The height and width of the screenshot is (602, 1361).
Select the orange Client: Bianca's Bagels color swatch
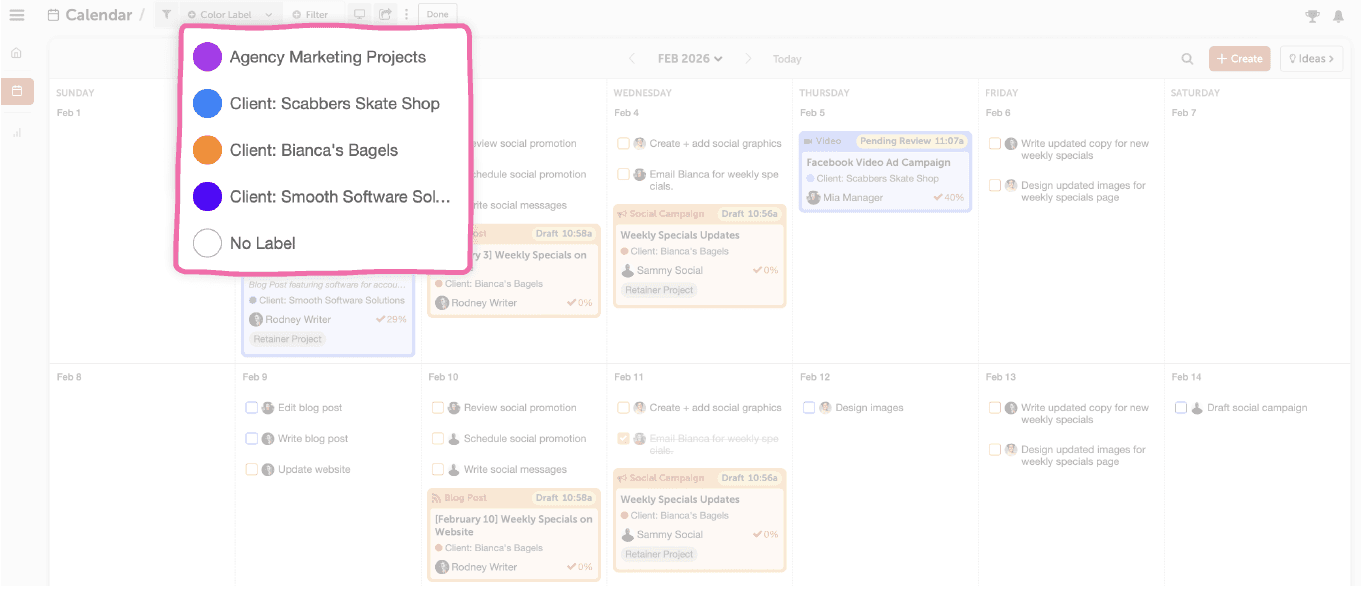pyautogui.click(x=207, y=150)
